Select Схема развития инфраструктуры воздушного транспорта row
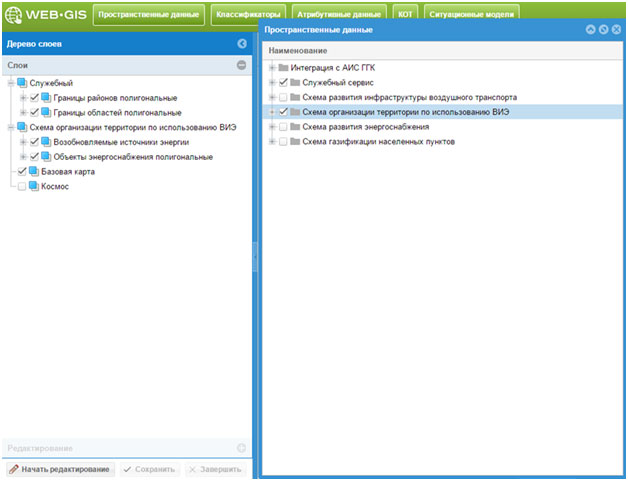 click(410, 97)
